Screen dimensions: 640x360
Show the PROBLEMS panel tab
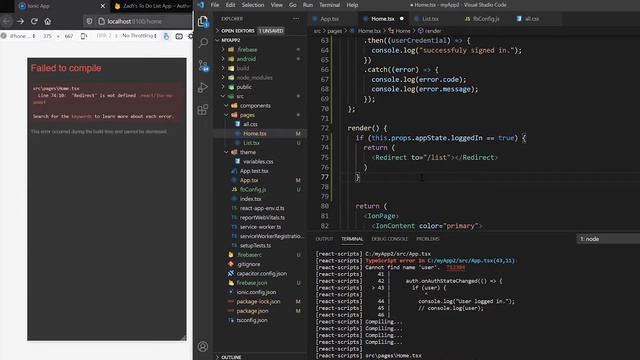click(x=428, y=239)
